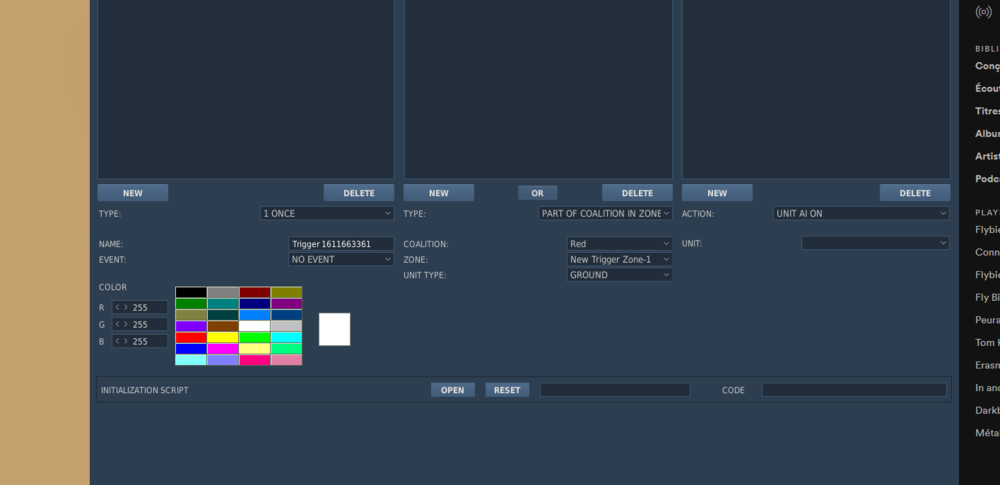
Task: Click the CODE input field
Action: point(854,390)
